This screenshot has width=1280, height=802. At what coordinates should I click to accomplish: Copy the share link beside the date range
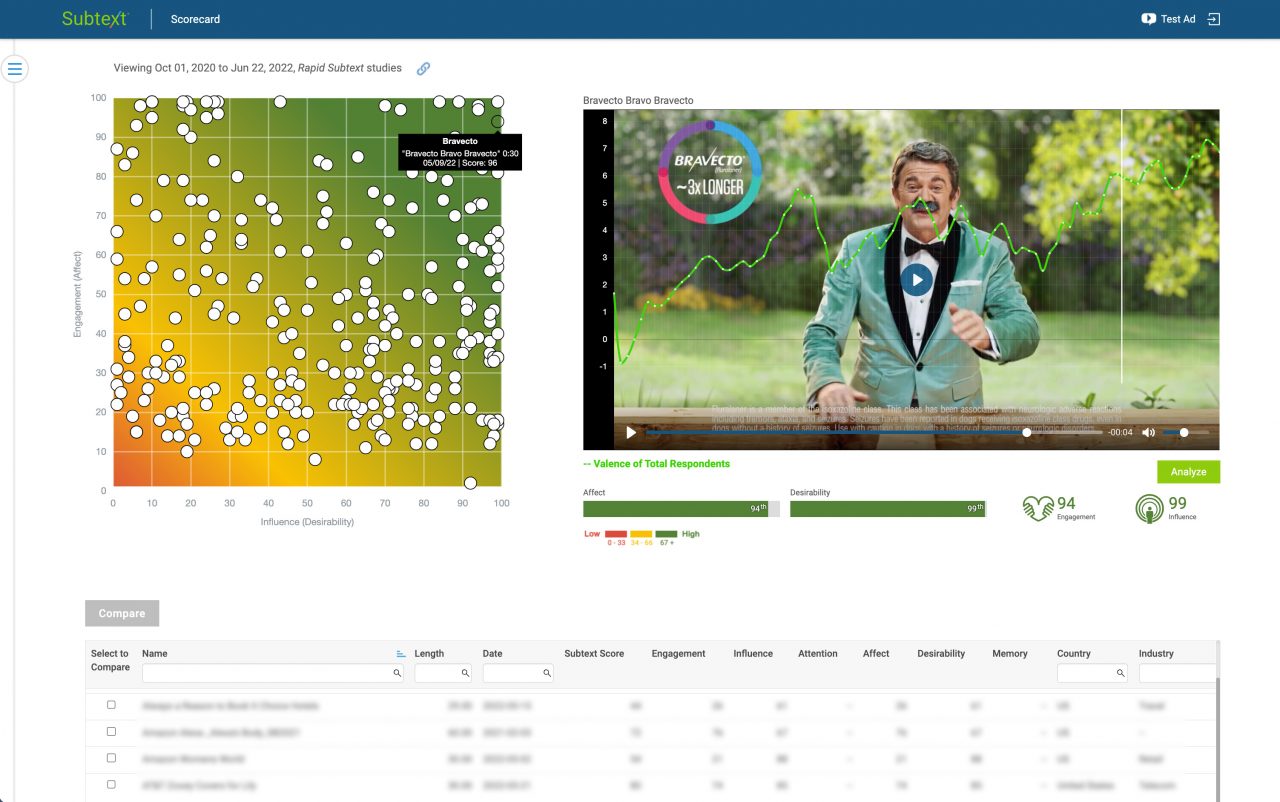pyautogui.click(x=423, y=68)
